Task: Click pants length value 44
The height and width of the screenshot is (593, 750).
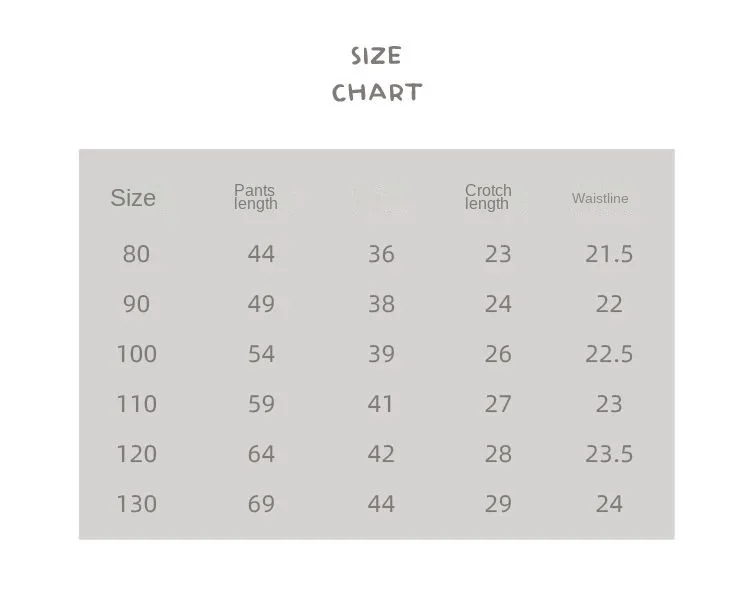Action: tap(261, 254)
